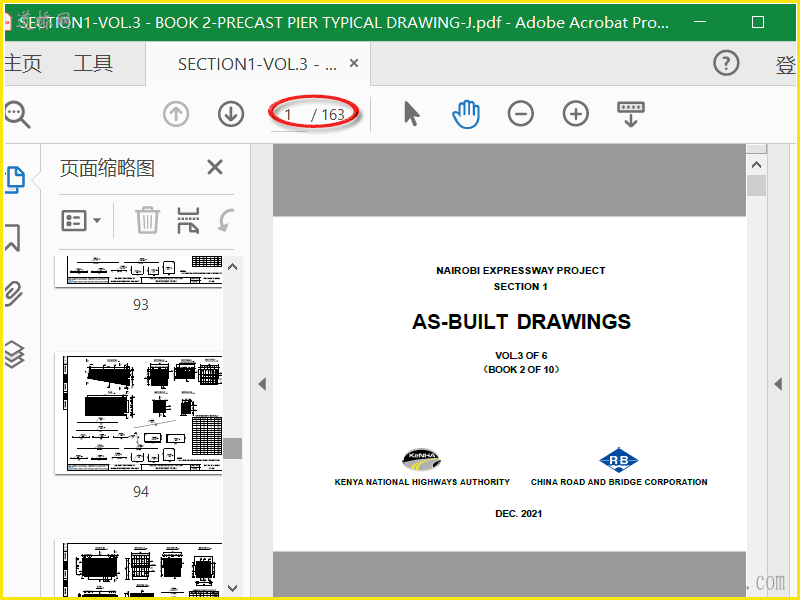This screenshot has width=800, height=600.
Task: Open the bookmarks sidebar icon
Action: pyautogui.click(x=13, y=238)
